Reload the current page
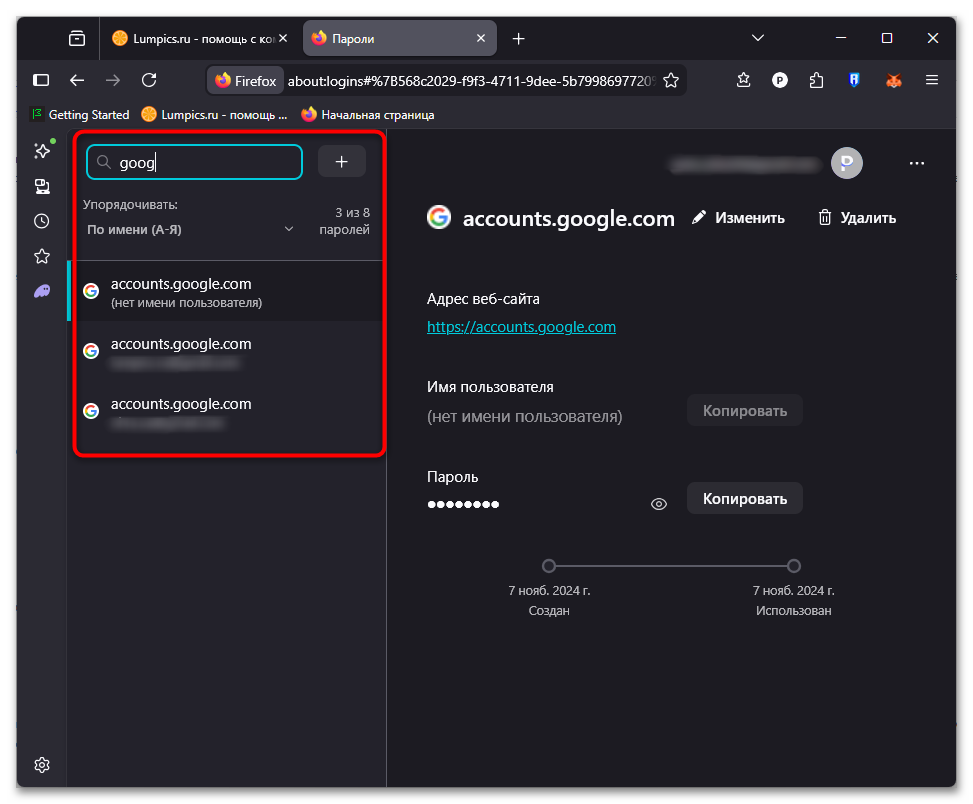The height and width of the screenshot is (804, 973). [x=149, y=80]
